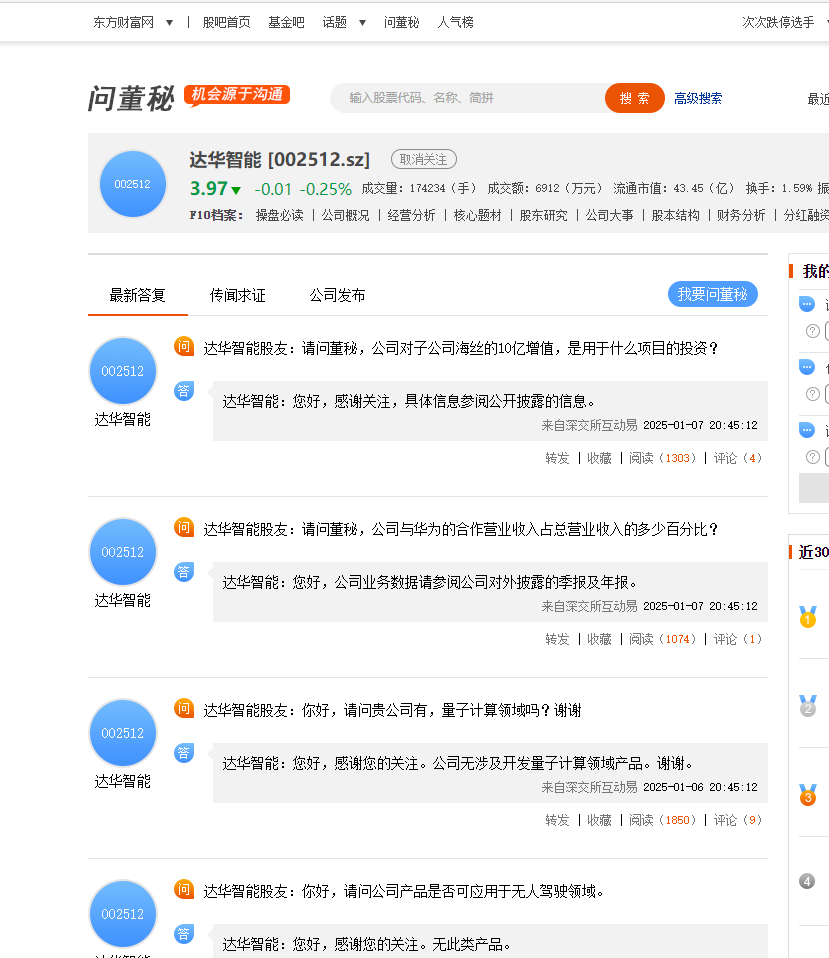This screenshot has height=958, width=829.
Task: Switch to 传闻求证 tab
Action: tap(237, 296)
